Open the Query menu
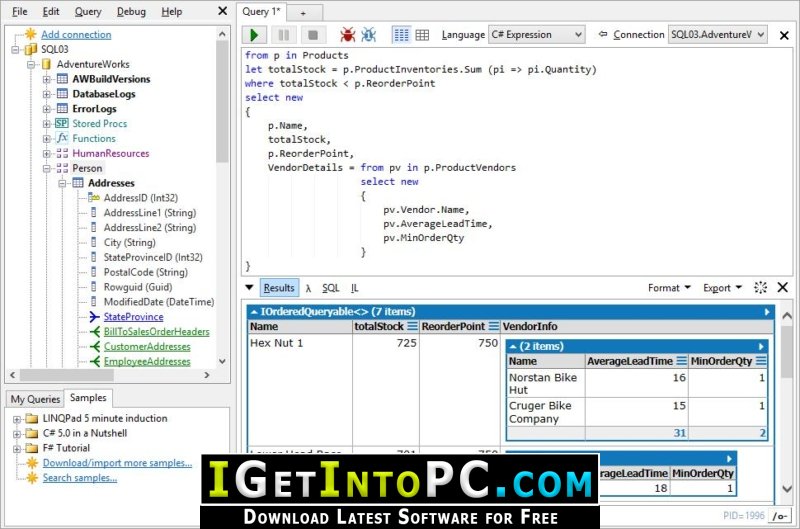Image resolution: width=800 pixels, height=529 pixels. click(x=88, y=12)
